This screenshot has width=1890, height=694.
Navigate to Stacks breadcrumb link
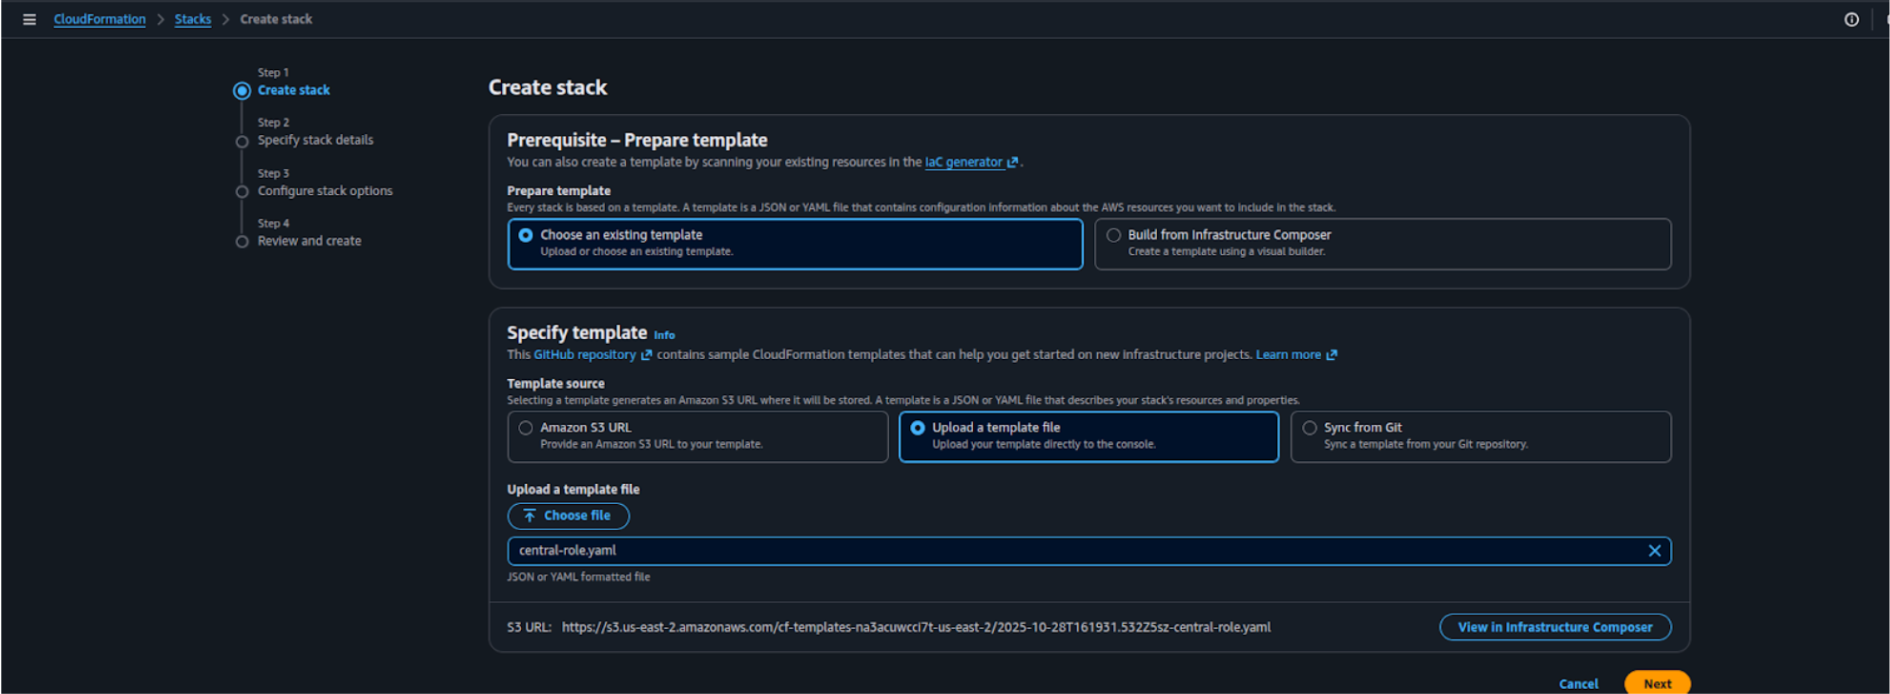tap(192, 19)
